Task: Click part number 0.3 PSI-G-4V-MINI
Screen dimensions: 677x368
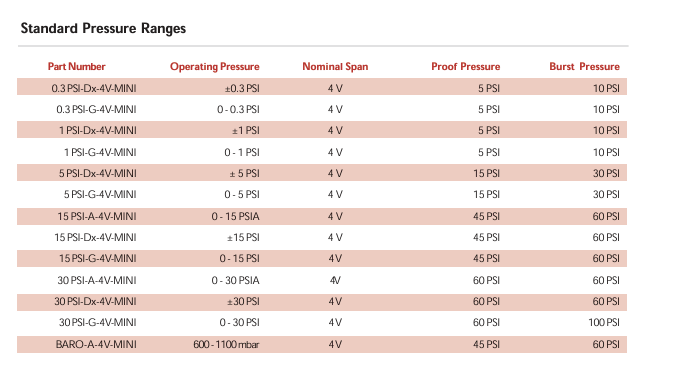Action: coord(96,109)
